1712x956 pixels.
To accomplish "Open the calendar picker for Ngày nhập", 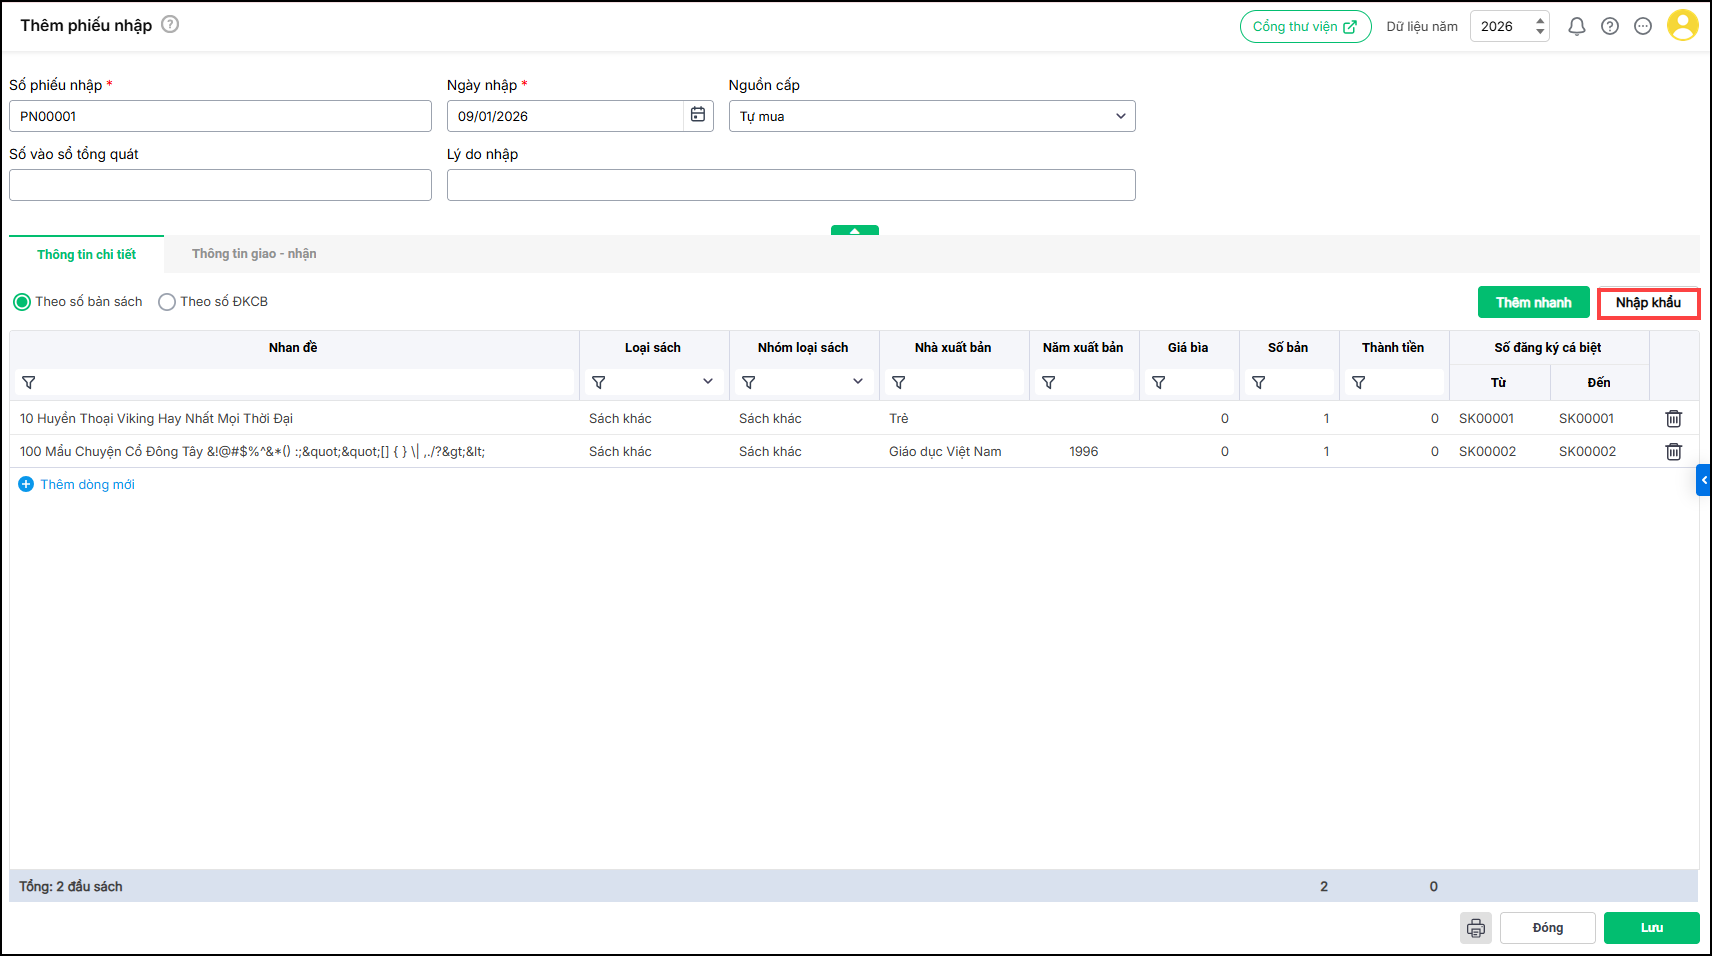I will coord(698,116).
